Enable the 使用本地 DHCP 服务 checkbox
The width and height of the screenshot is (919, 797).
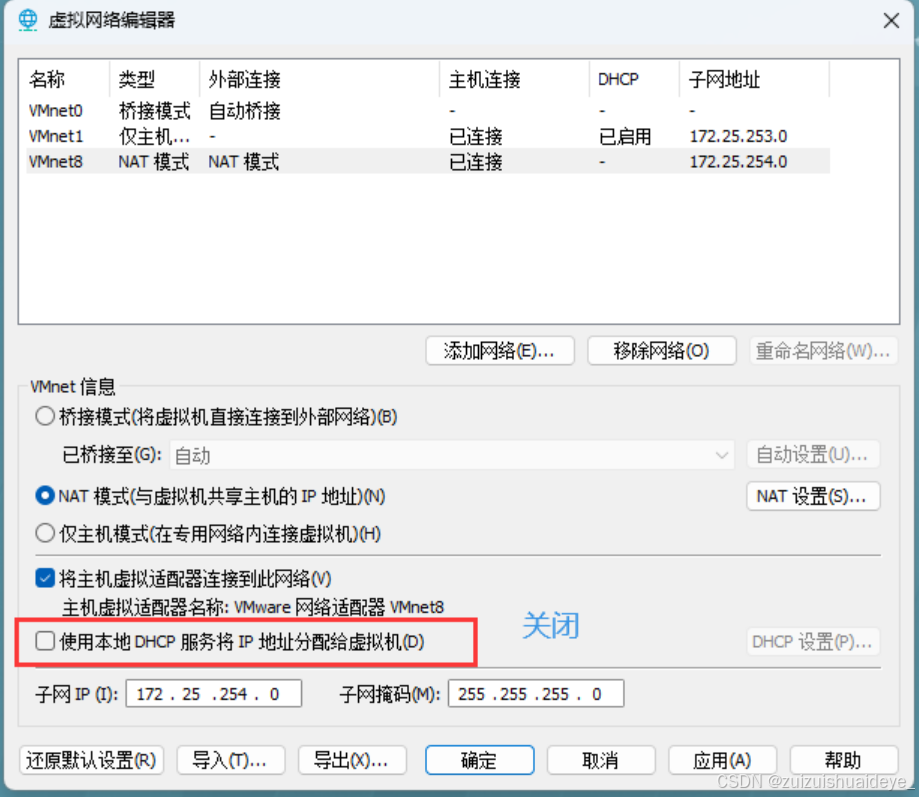(45, 641)
